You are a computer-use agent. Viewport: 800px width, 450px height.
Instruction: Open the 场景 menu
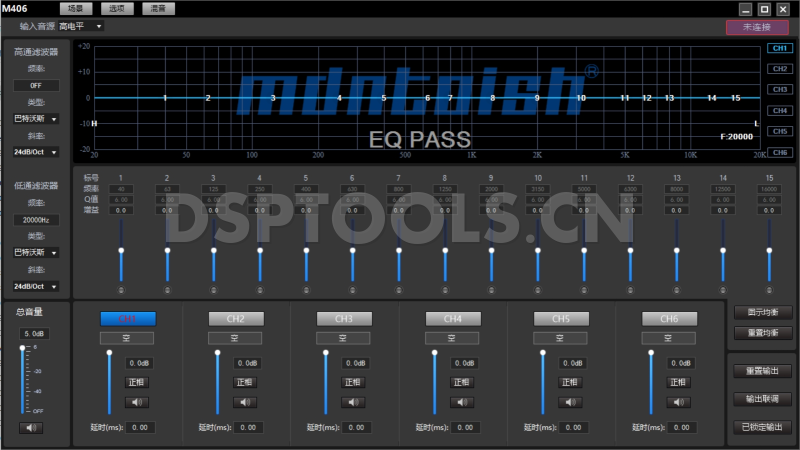[74, 8]
